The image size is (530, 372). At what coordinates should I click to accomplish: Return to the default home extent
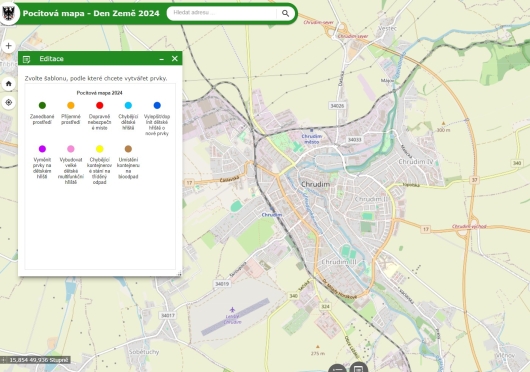click(8, 83)
